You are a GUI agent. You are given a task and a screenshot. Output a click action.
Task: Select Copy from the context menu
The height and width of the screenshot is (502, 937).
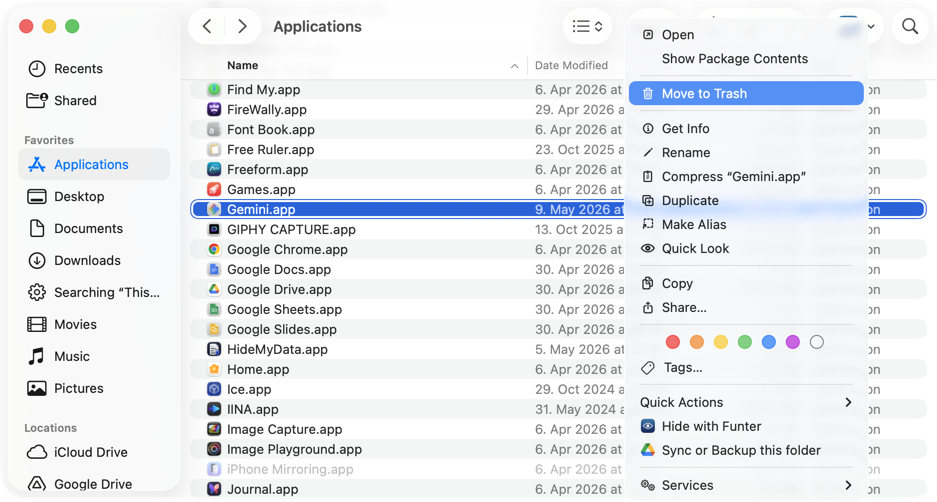point(746,283)
